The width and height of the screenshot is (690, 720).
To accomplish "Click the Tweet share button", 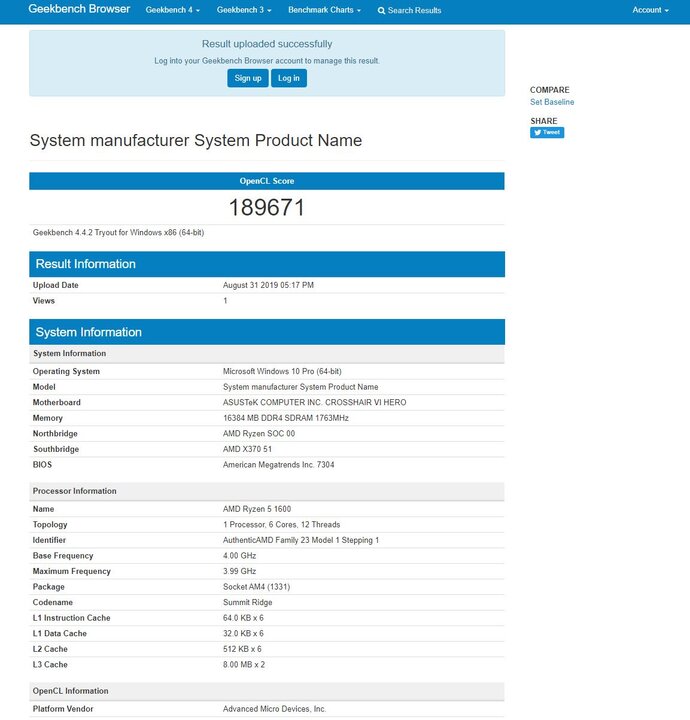I will 547,132.
